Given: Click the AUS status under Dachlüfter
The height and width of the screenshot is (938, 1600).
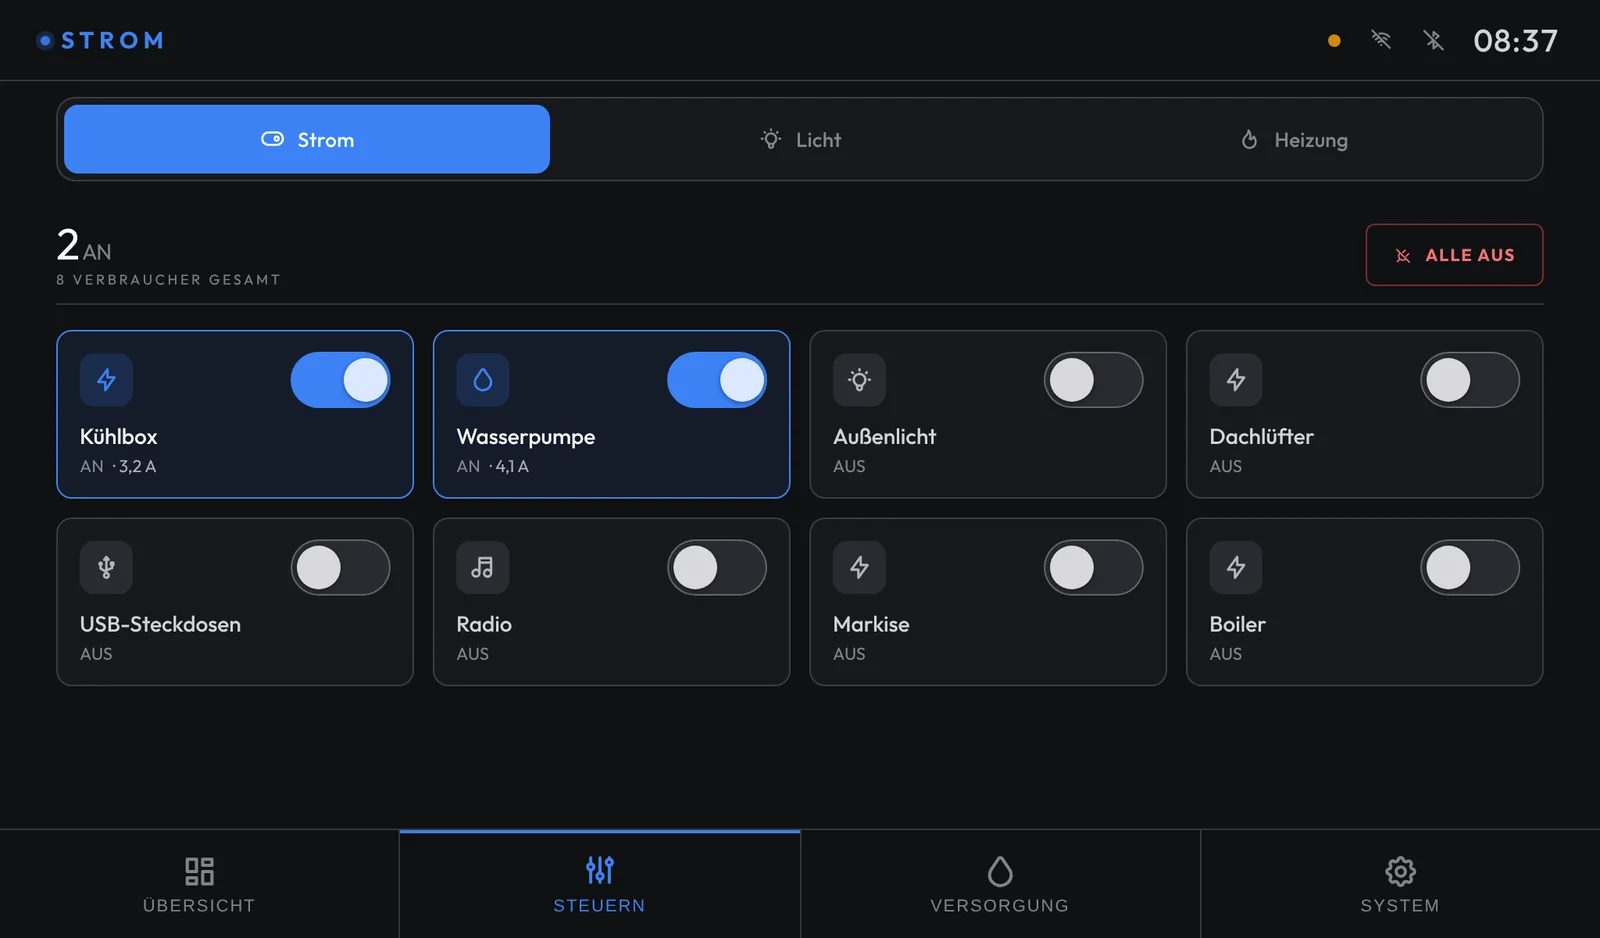Looking at the screenshot, I should 1226,466.
